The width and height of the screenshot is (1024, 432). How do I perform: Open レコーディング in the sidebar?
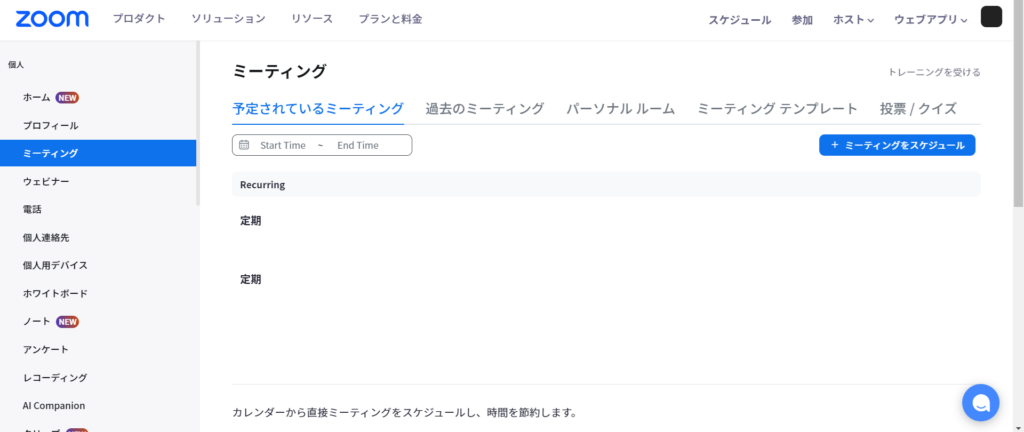point(55,378)
